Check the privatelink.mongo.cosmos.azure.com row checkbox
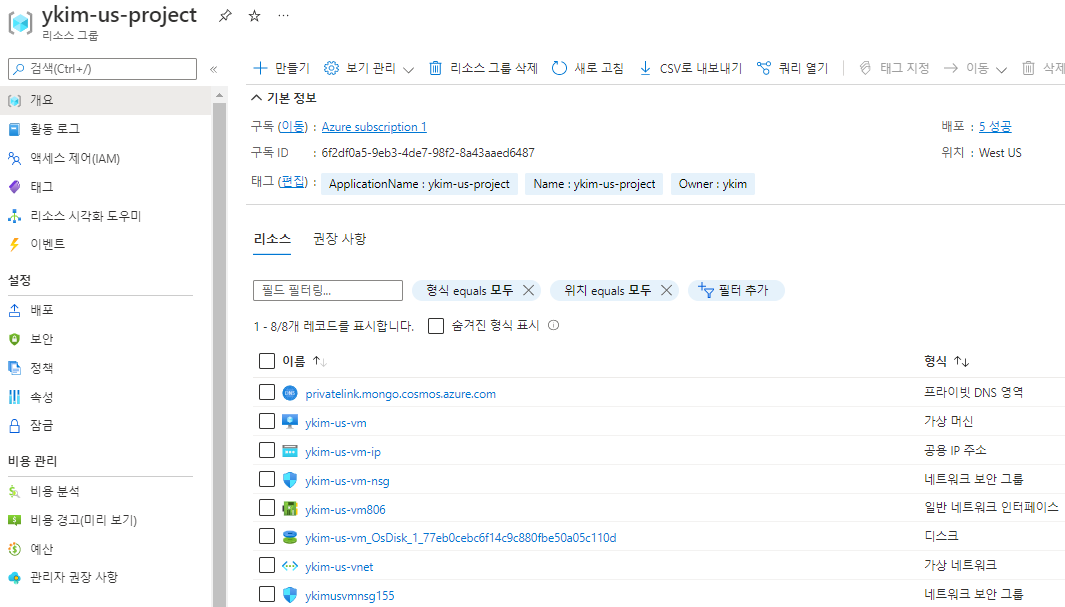The height and width of the screenshot is (607, 1065). coord(267,392)
